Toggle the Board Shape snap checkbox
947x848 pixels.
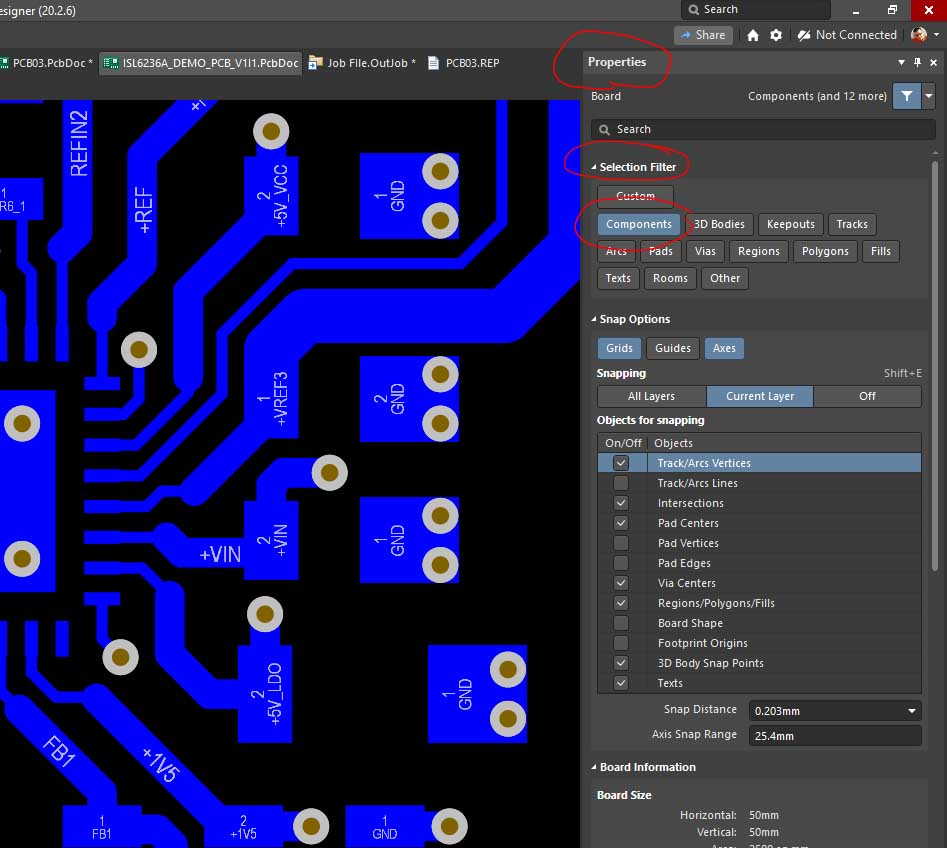tap(621, 623)
